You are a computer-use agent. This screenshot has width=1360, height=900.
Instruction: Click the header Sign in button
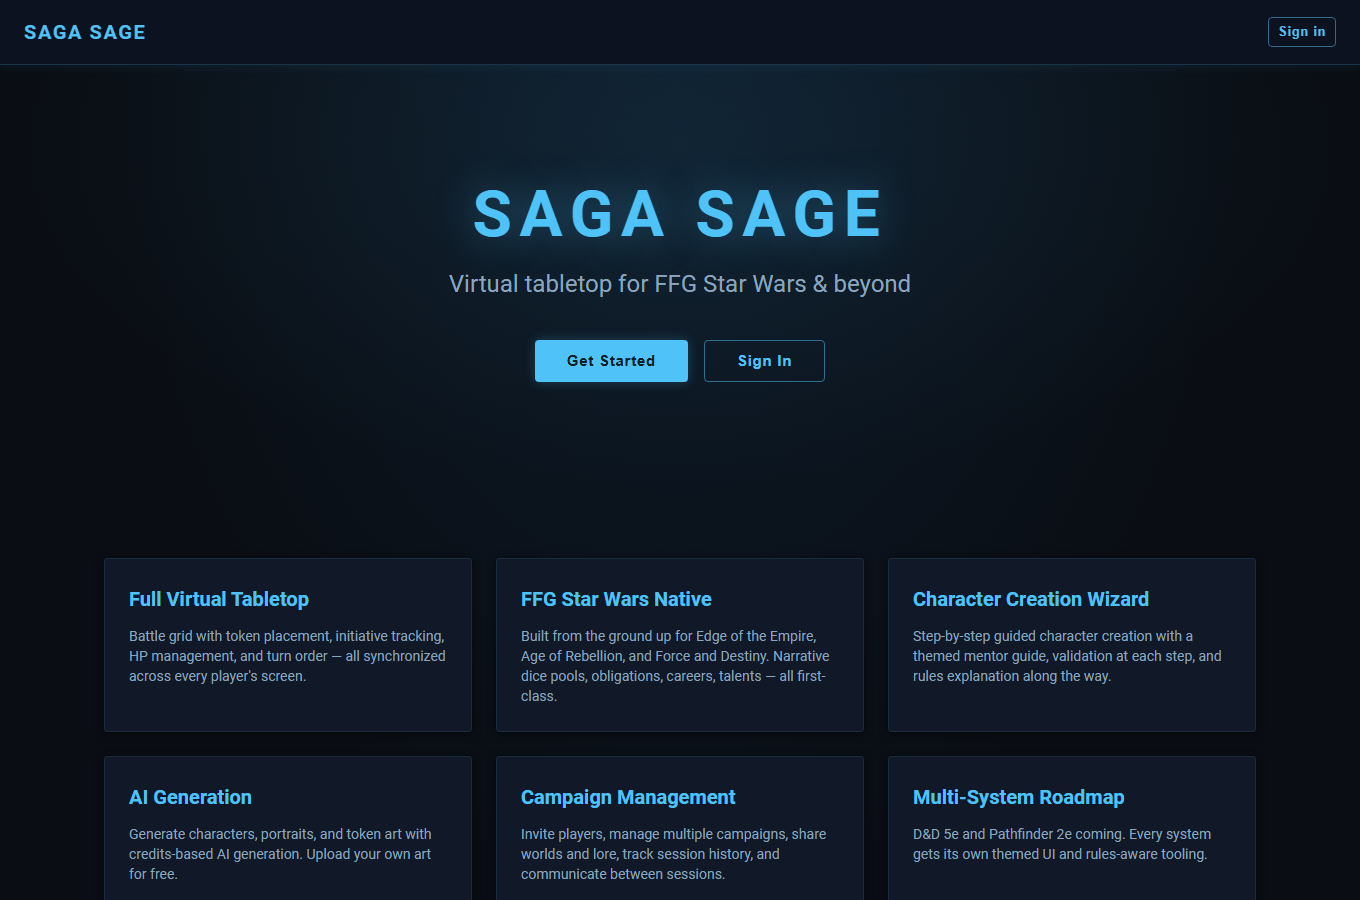coord(1301,32)
